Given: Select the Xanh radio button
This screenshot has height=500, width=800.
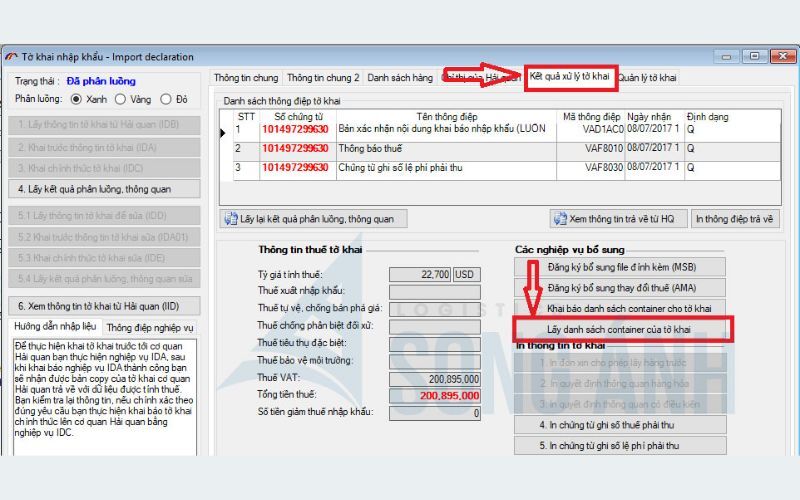Looking at the screenshot, I should pyautogui.click(x=76, y=99).
